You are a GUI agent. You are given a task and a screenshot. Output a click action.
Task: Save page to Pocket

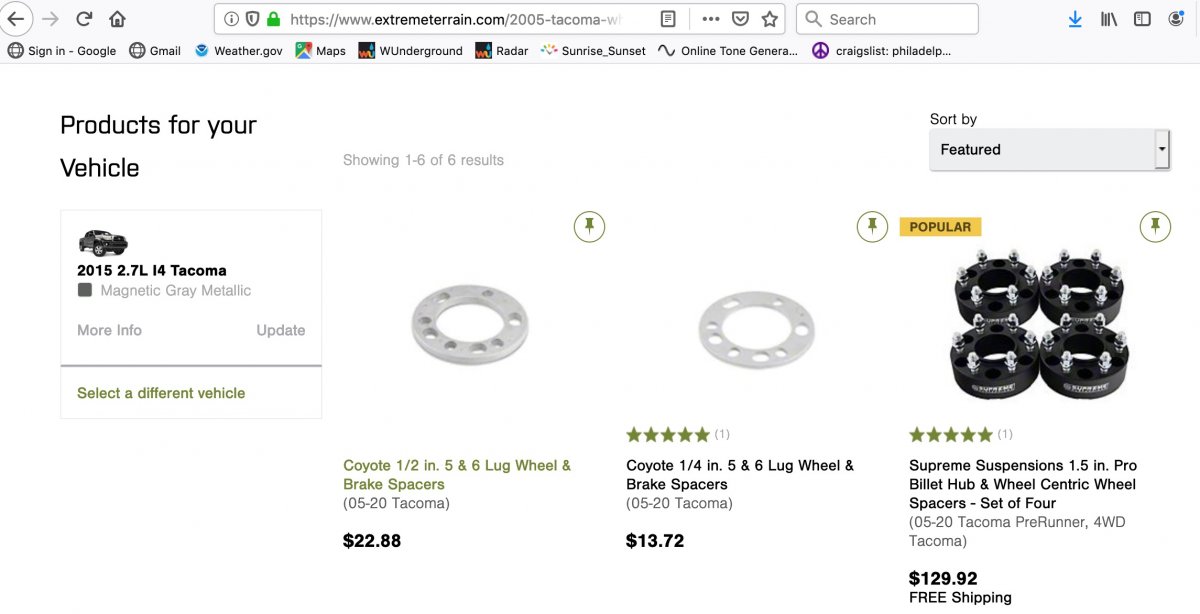pos(740,19)
